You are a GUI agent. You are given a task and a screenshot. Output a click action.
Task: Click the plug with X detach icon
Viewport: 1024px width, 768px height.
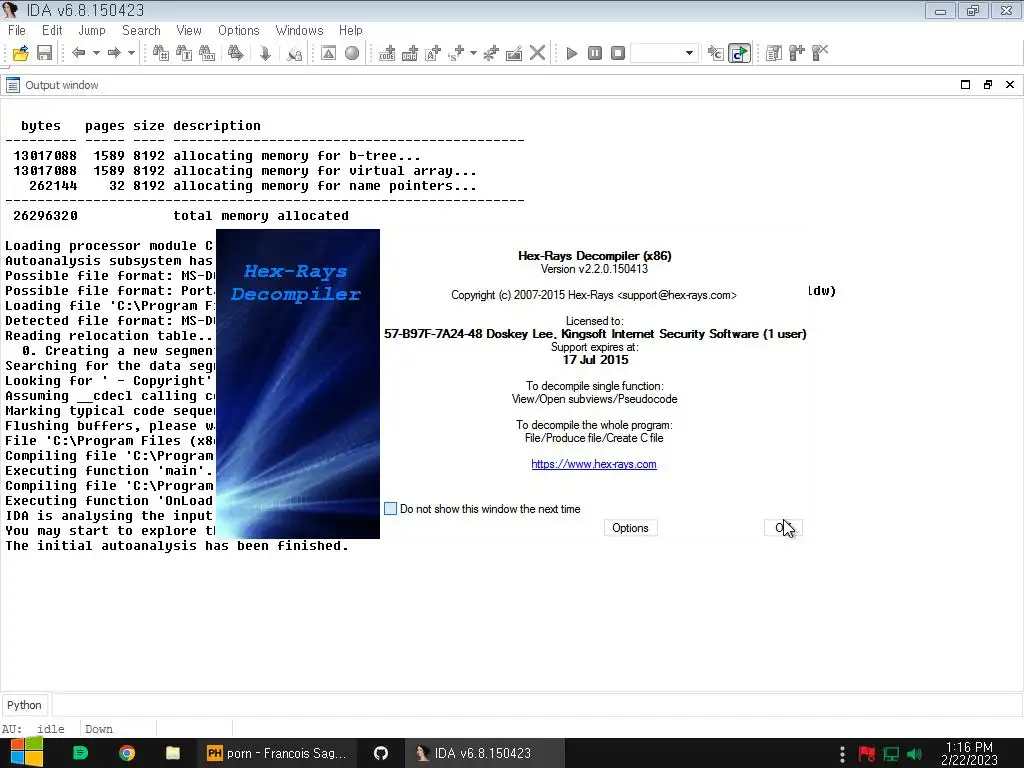tap(820, 53)
